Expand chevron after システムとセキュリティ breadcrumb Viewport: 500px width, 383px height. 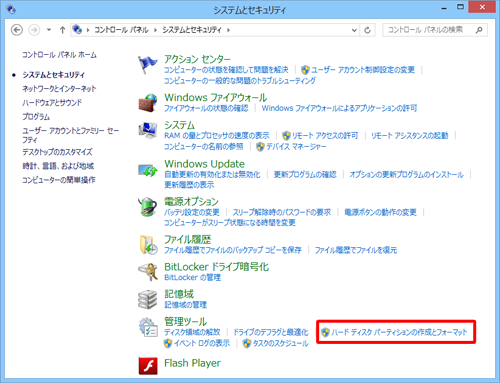point(228,30)
